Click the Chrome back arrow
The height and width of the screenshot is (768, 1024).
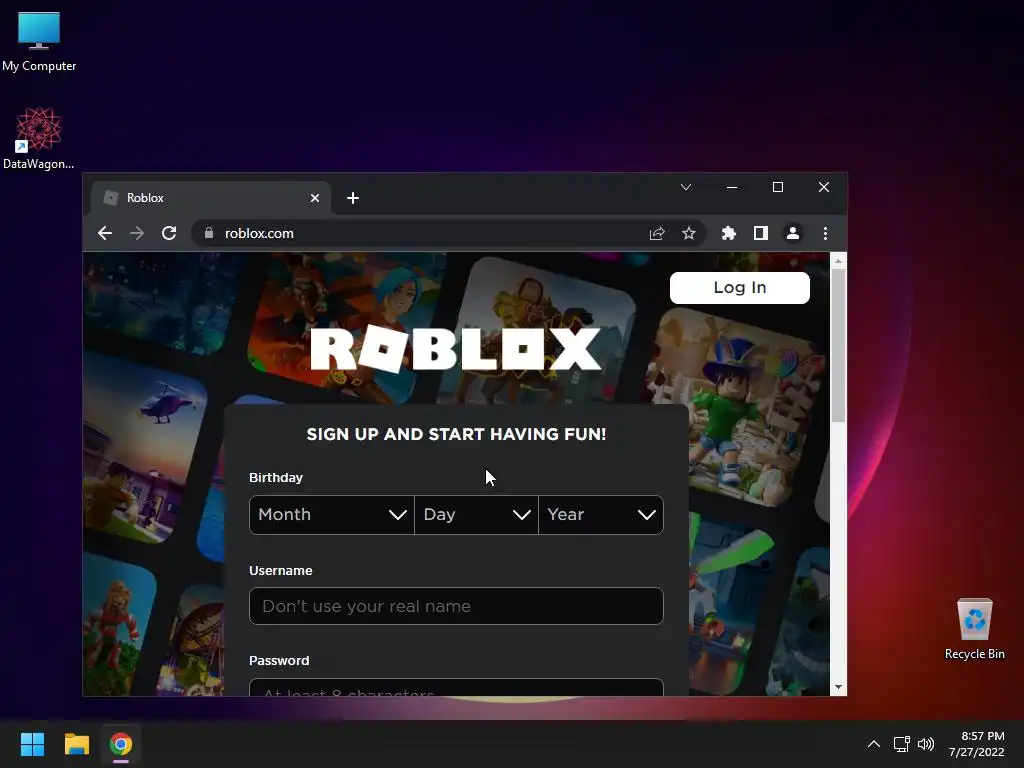coord(104,233)
